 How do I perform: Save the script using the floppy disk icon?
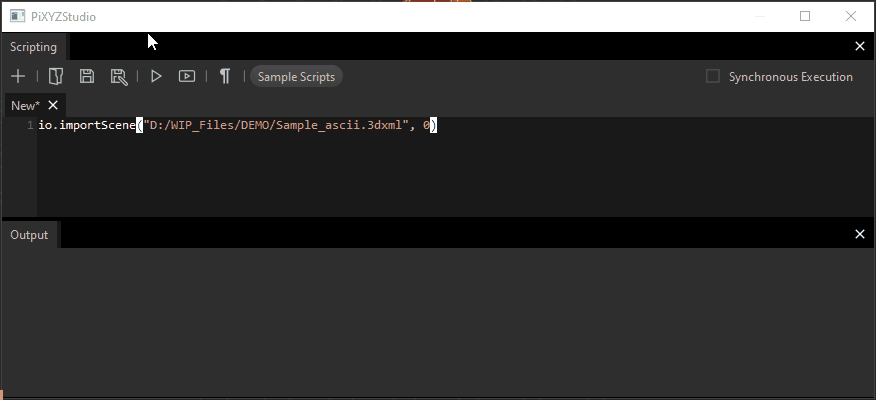(x=87, y=76)
